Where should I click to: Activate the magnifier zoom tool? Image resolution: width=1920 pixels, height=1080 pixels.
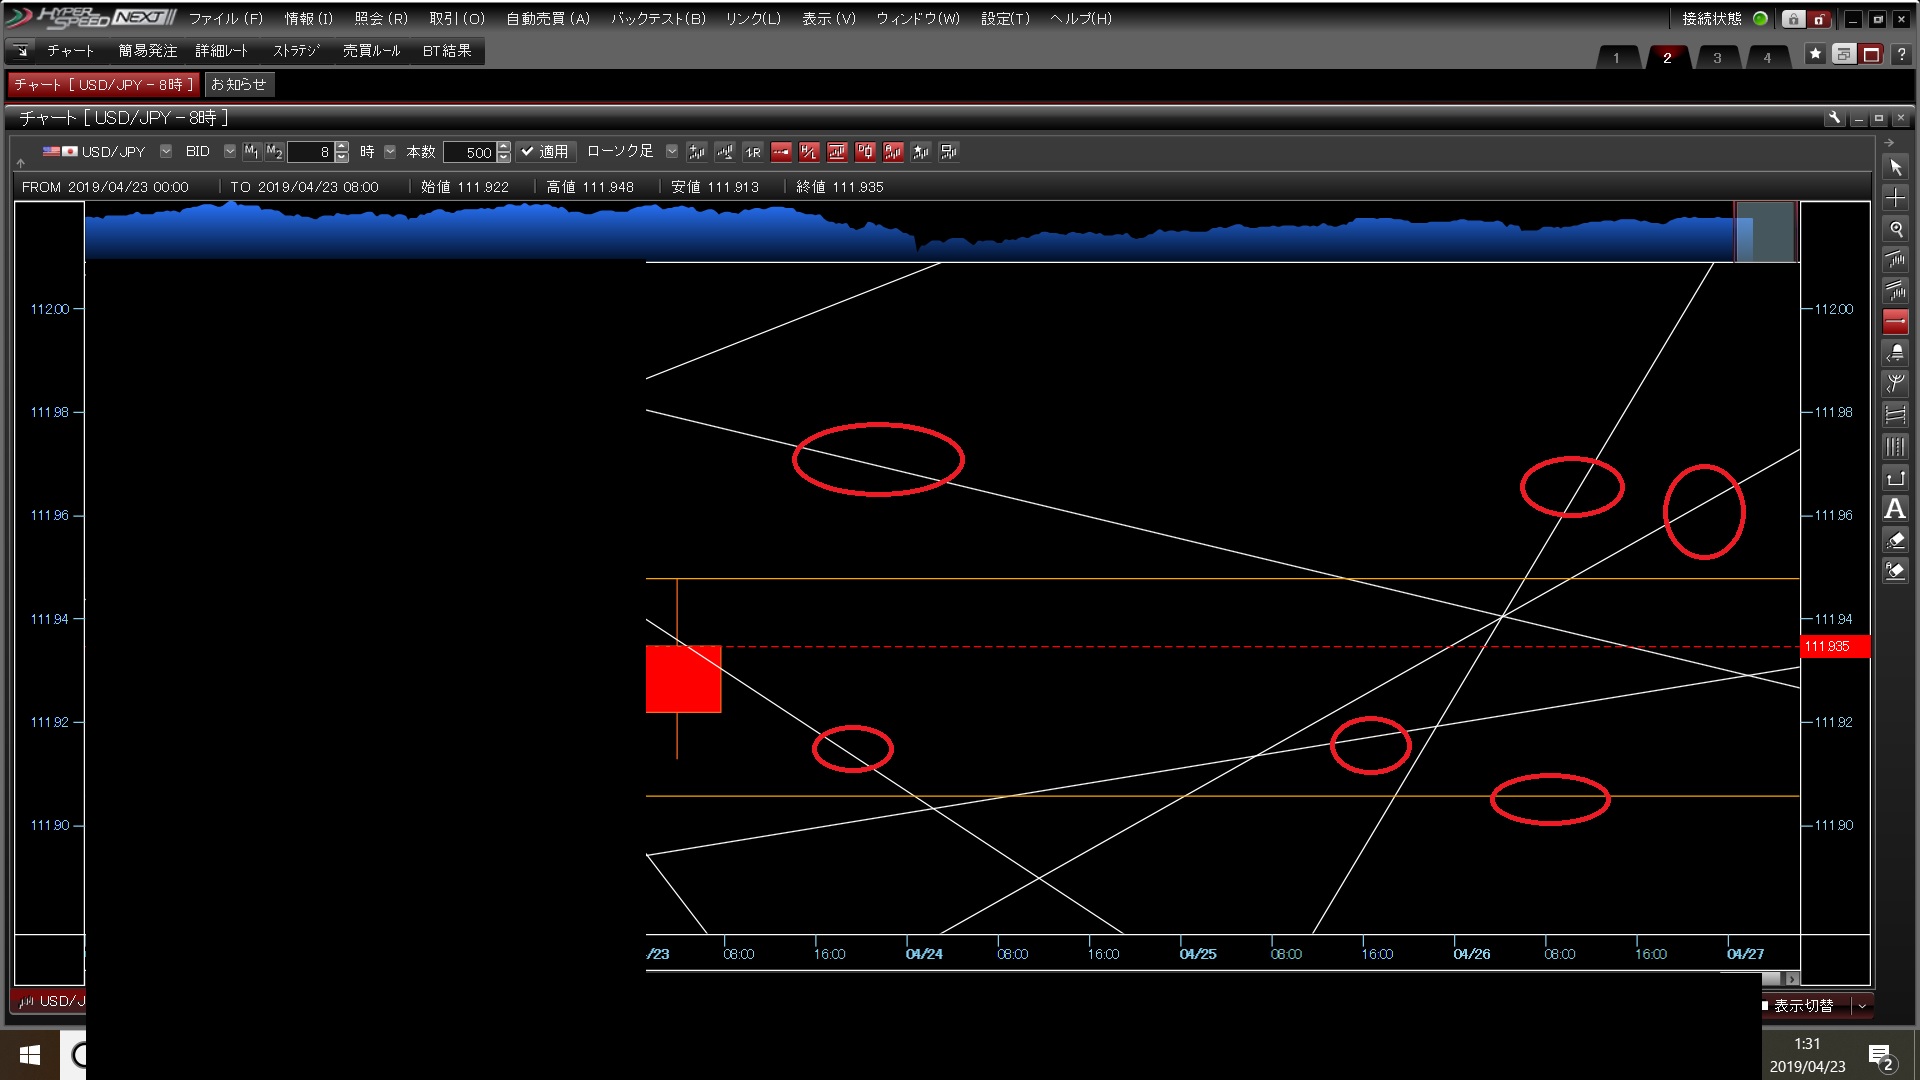pos(1895,230)
